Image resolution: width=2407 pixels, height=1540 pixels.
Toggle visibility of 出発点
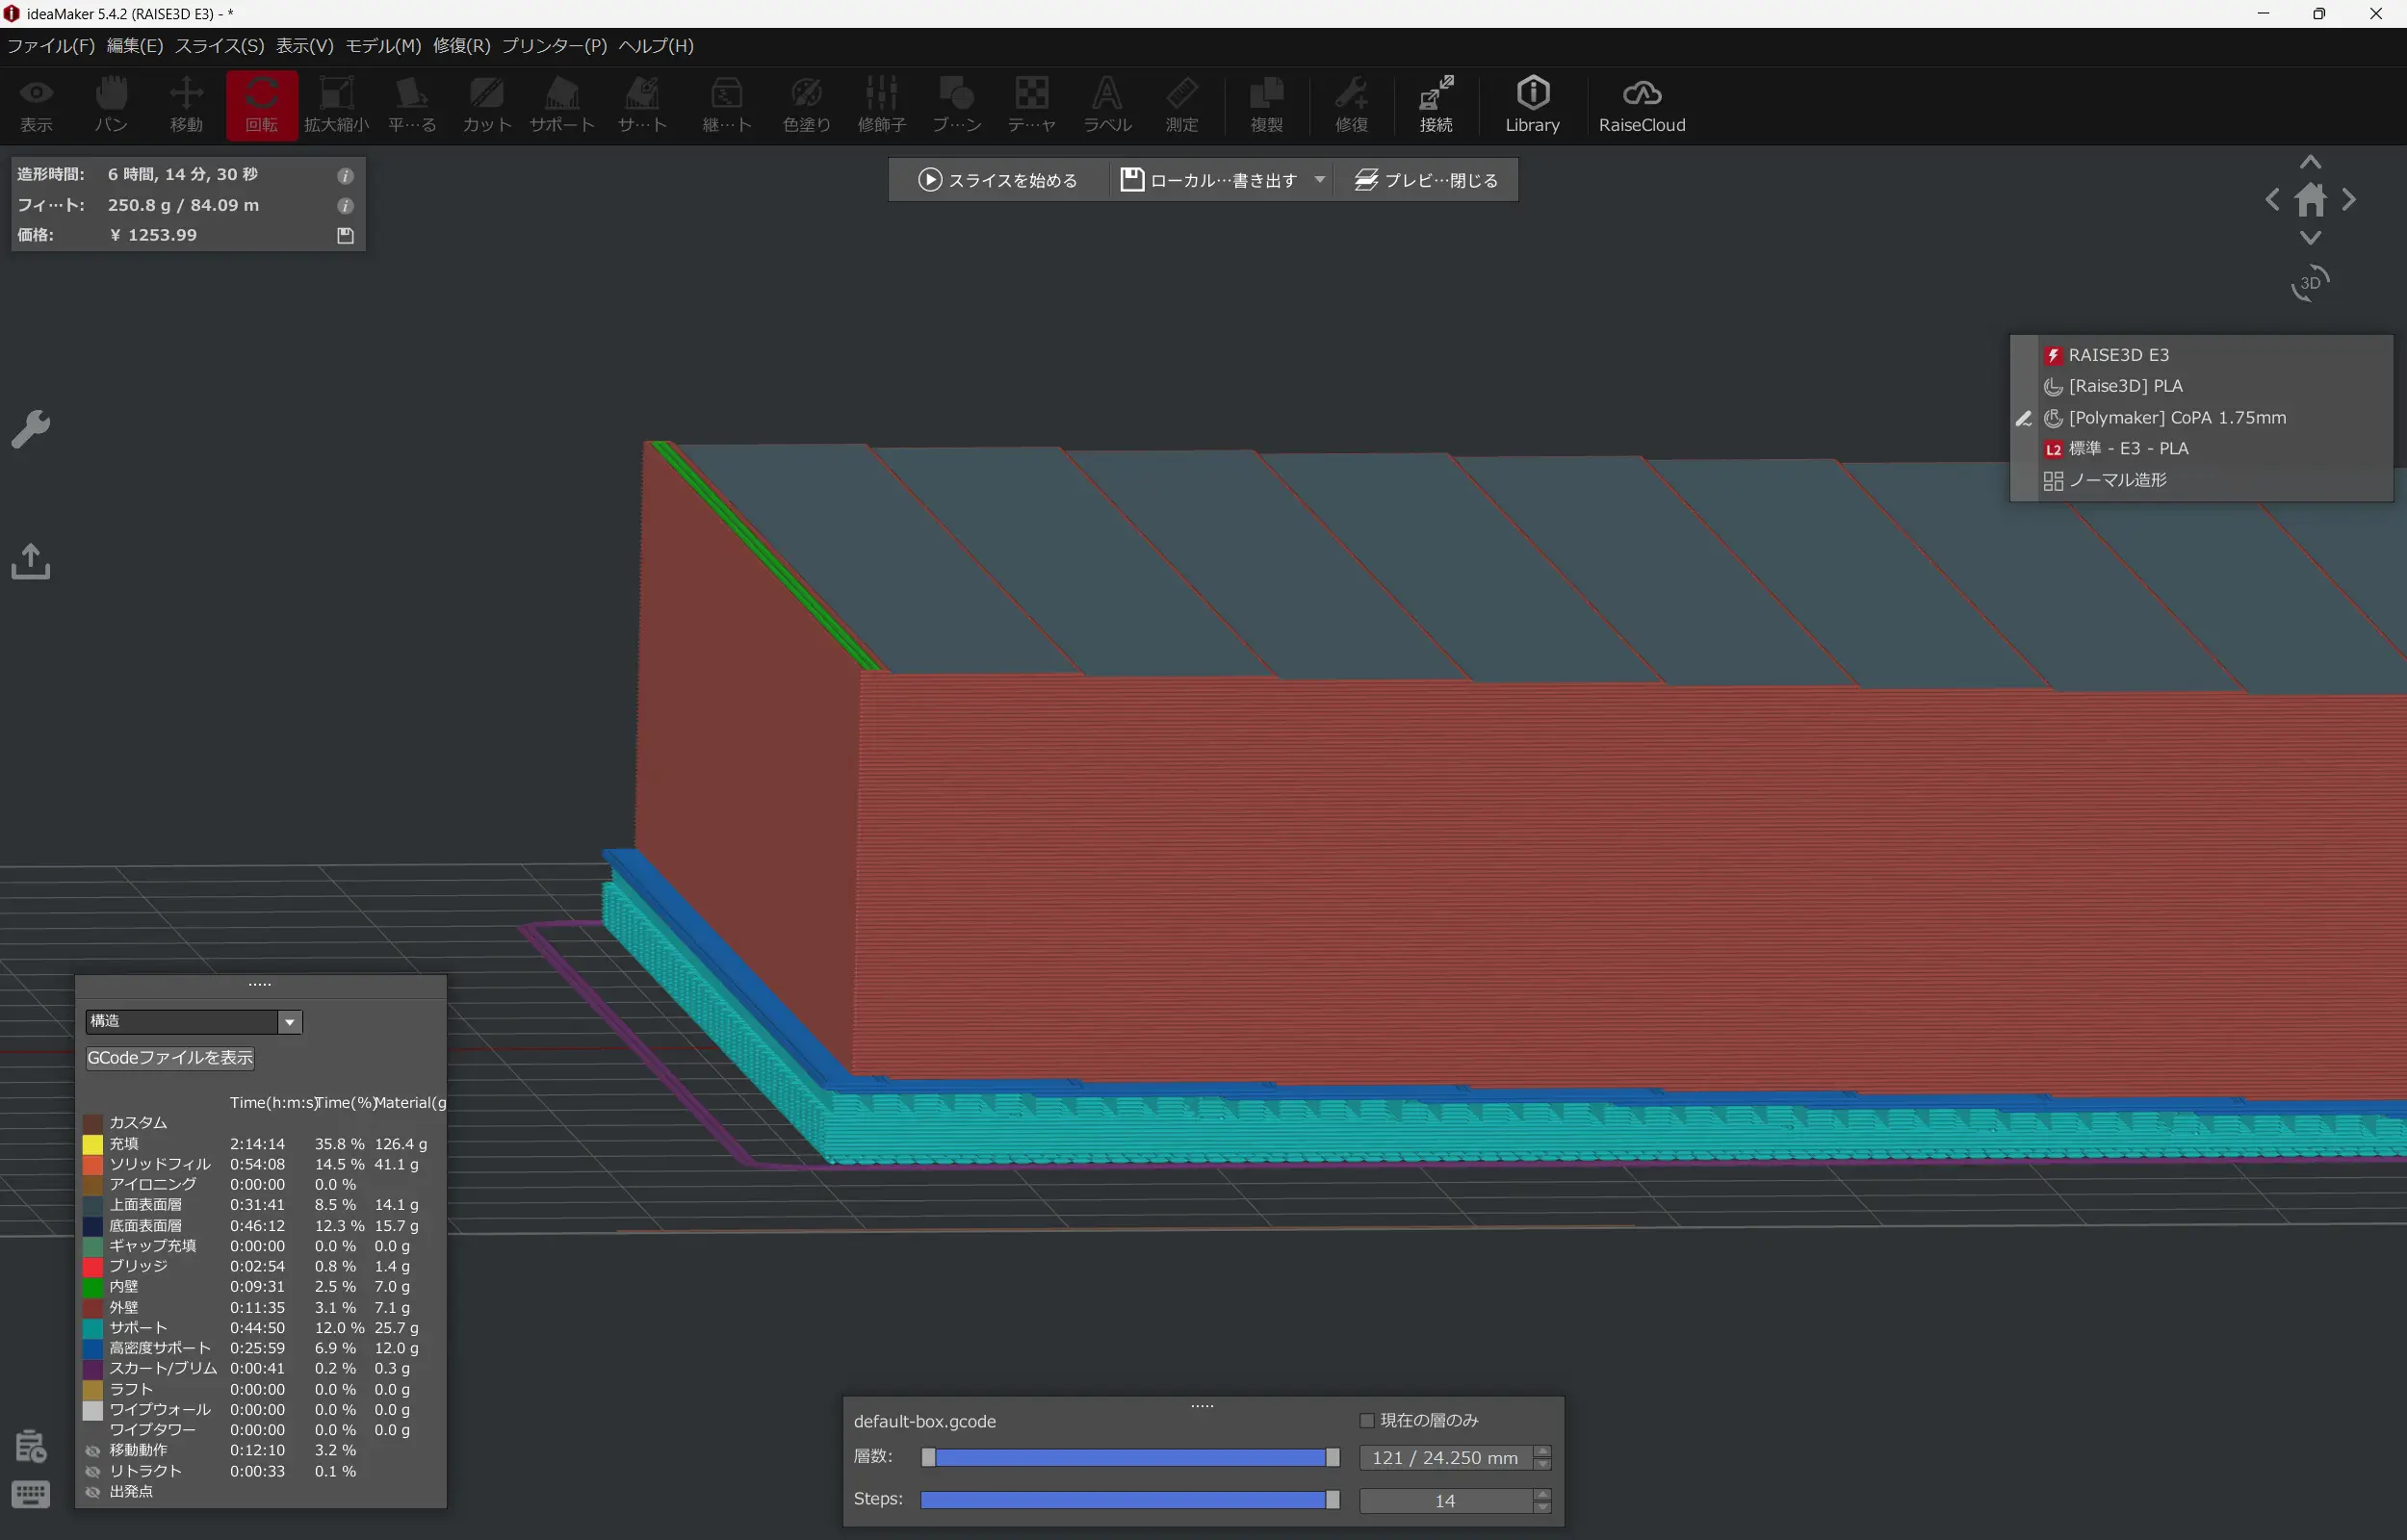tap(93, 1492)
